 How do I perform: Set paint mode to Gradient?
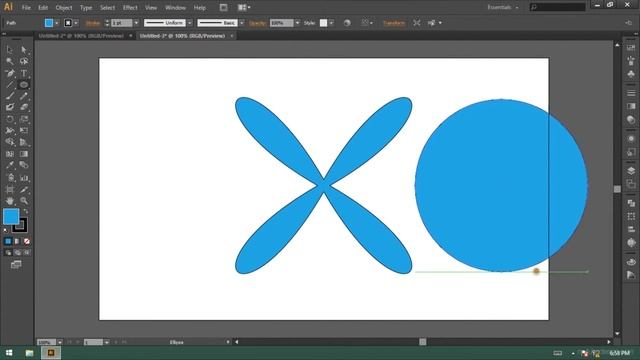17,241
